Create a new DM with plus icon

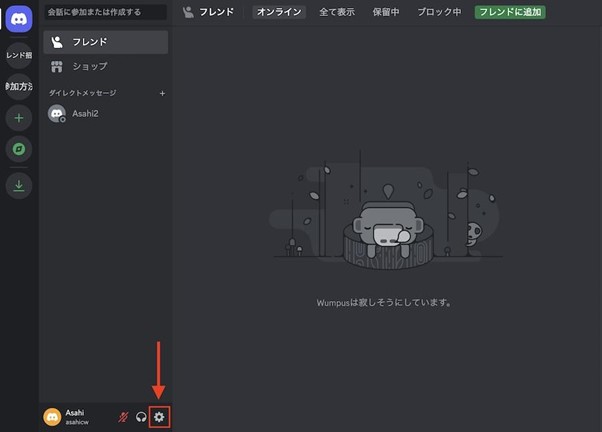coord(162,93)
